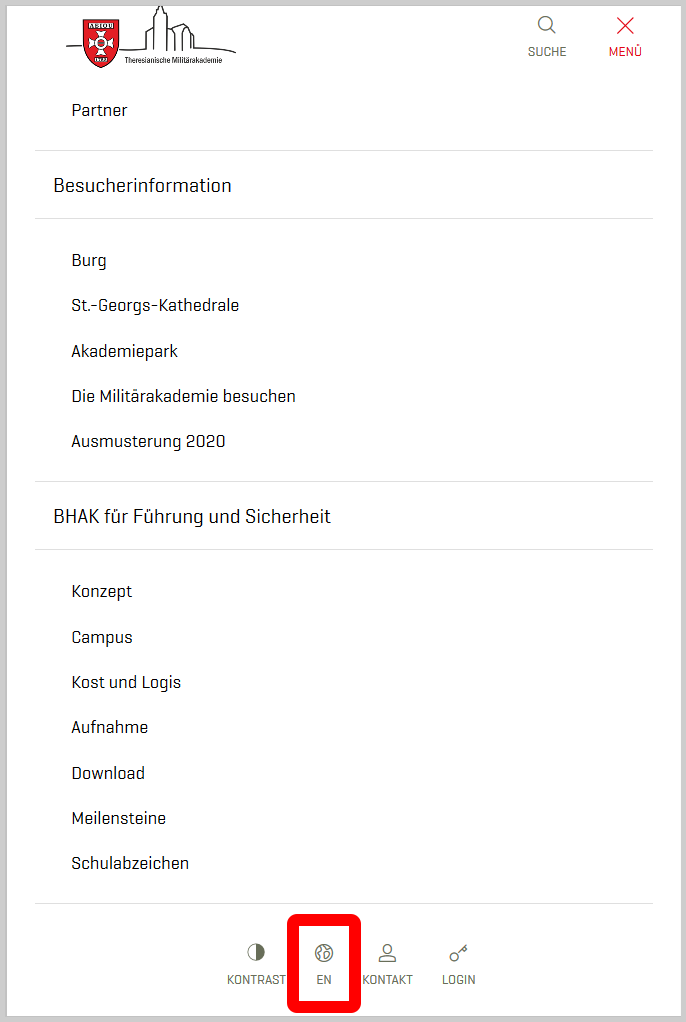Open the Schulabzeichen link
This screenshot has height=1022, width=686.
[x=130, y=863]
